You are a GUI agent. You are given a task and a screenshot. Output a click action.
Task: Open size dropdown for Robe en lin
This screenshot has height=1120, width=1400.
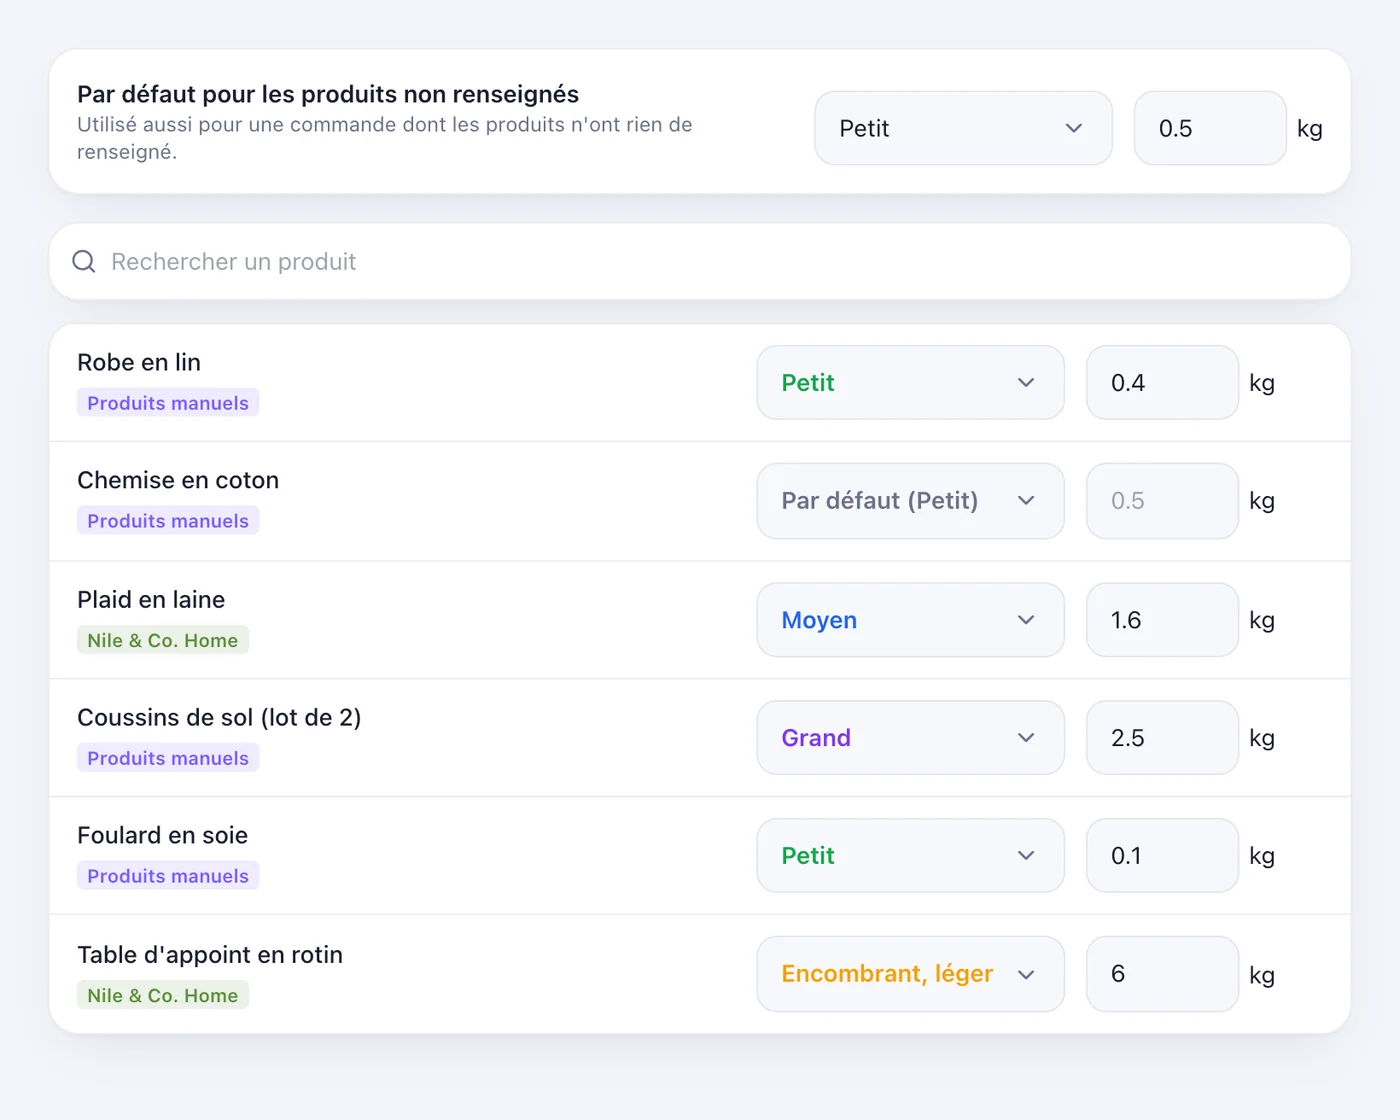[x=910, y=383]
